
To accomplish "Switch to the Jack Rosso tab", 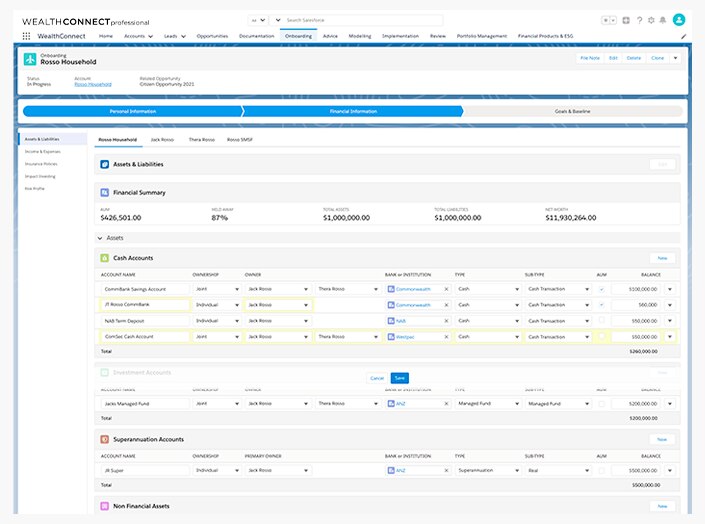I will click(162, 140).
